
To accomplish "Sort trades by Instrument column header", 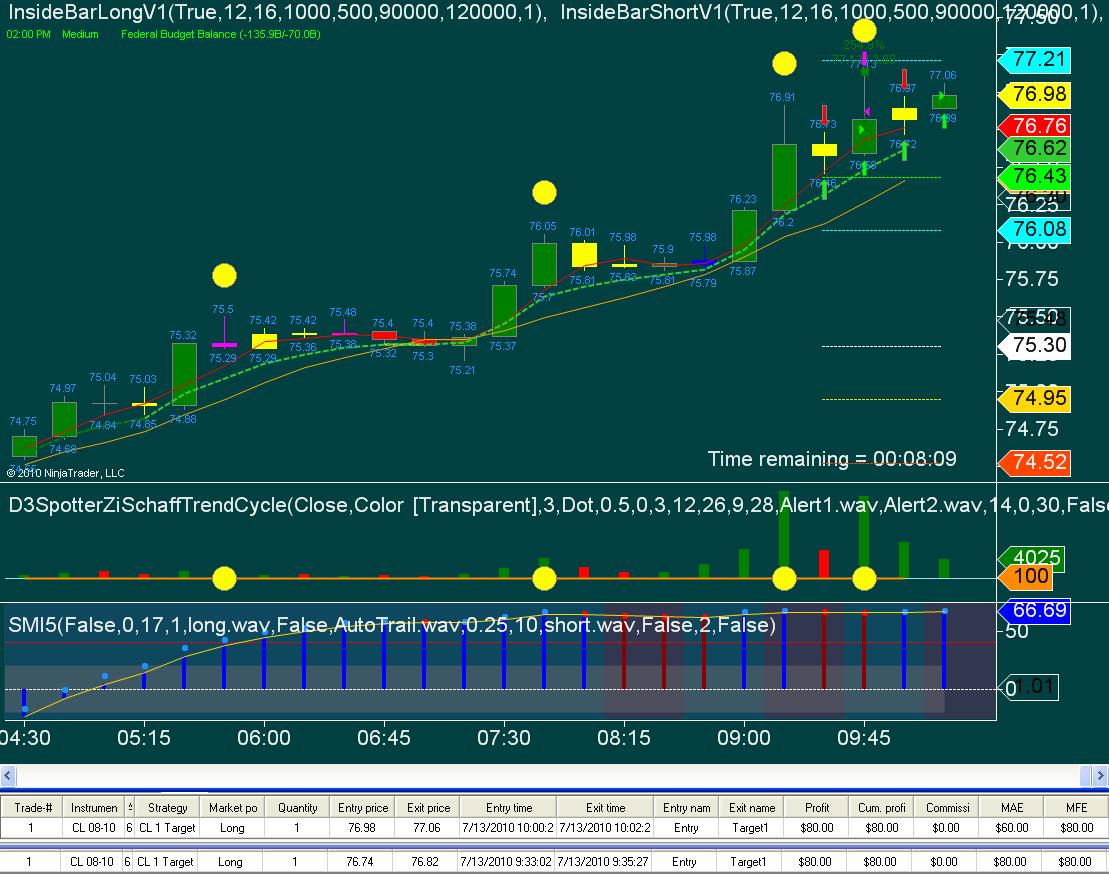I will (x=94, y=808).
